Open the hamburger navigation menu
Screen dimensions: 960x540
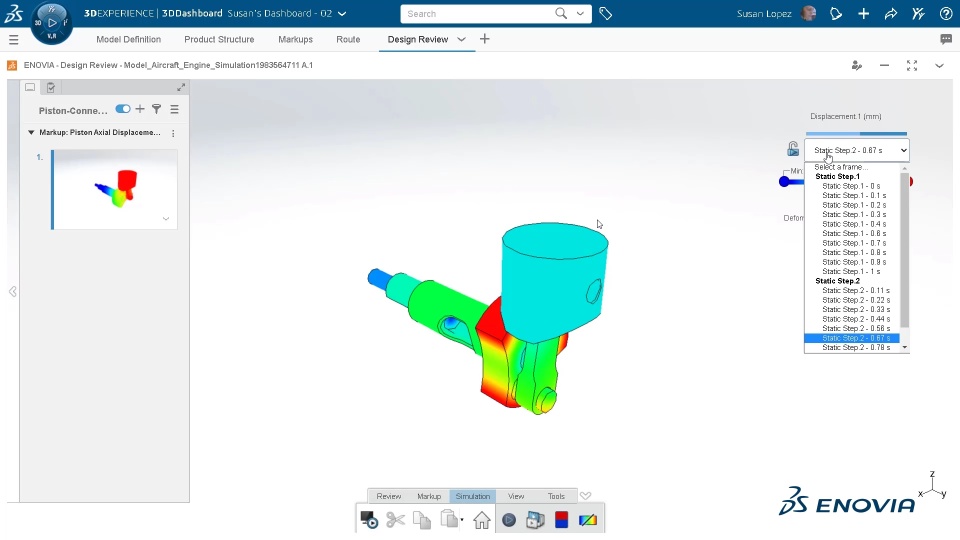pyautogui.click(x=13, y=40)
